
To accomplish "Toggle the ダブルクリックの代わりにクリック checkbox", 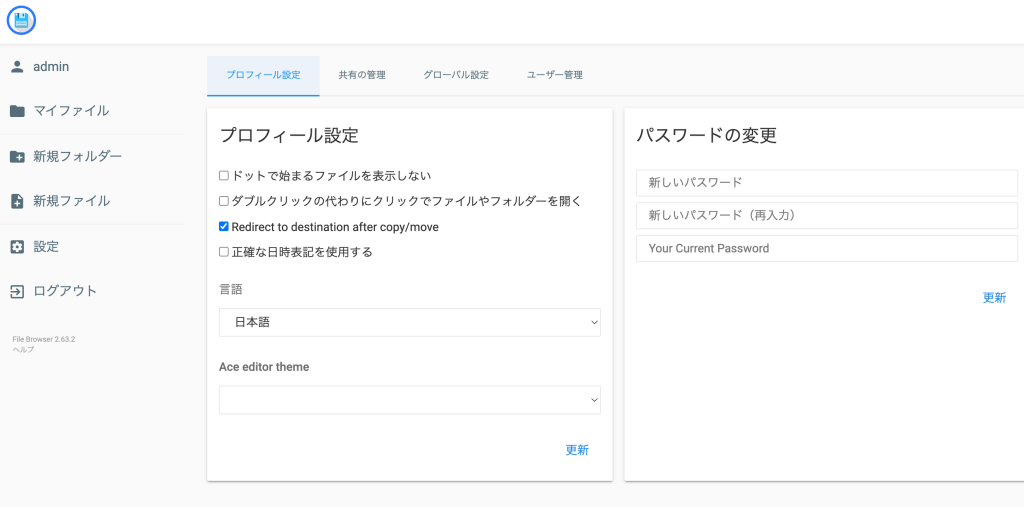I will coord(224,201).
